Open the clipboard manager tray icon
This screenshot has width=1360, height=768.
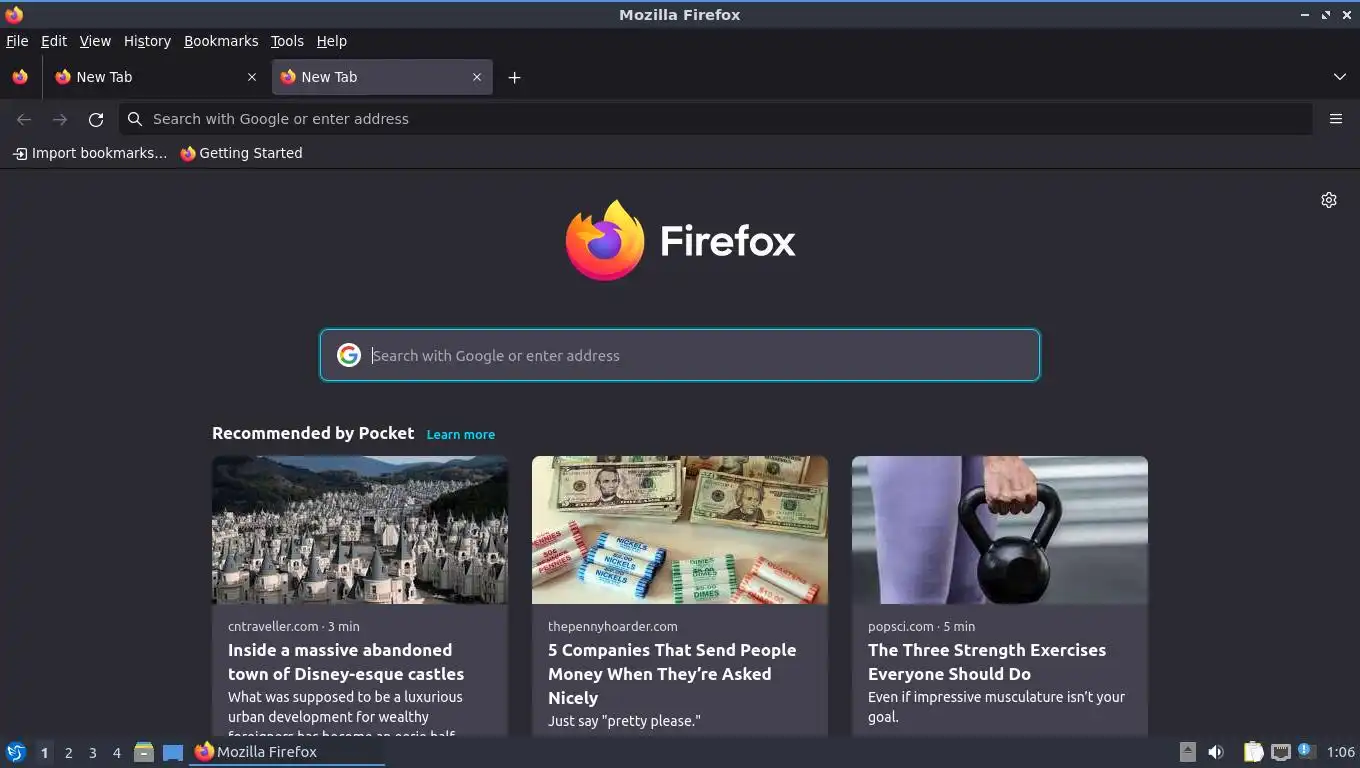1253,752
